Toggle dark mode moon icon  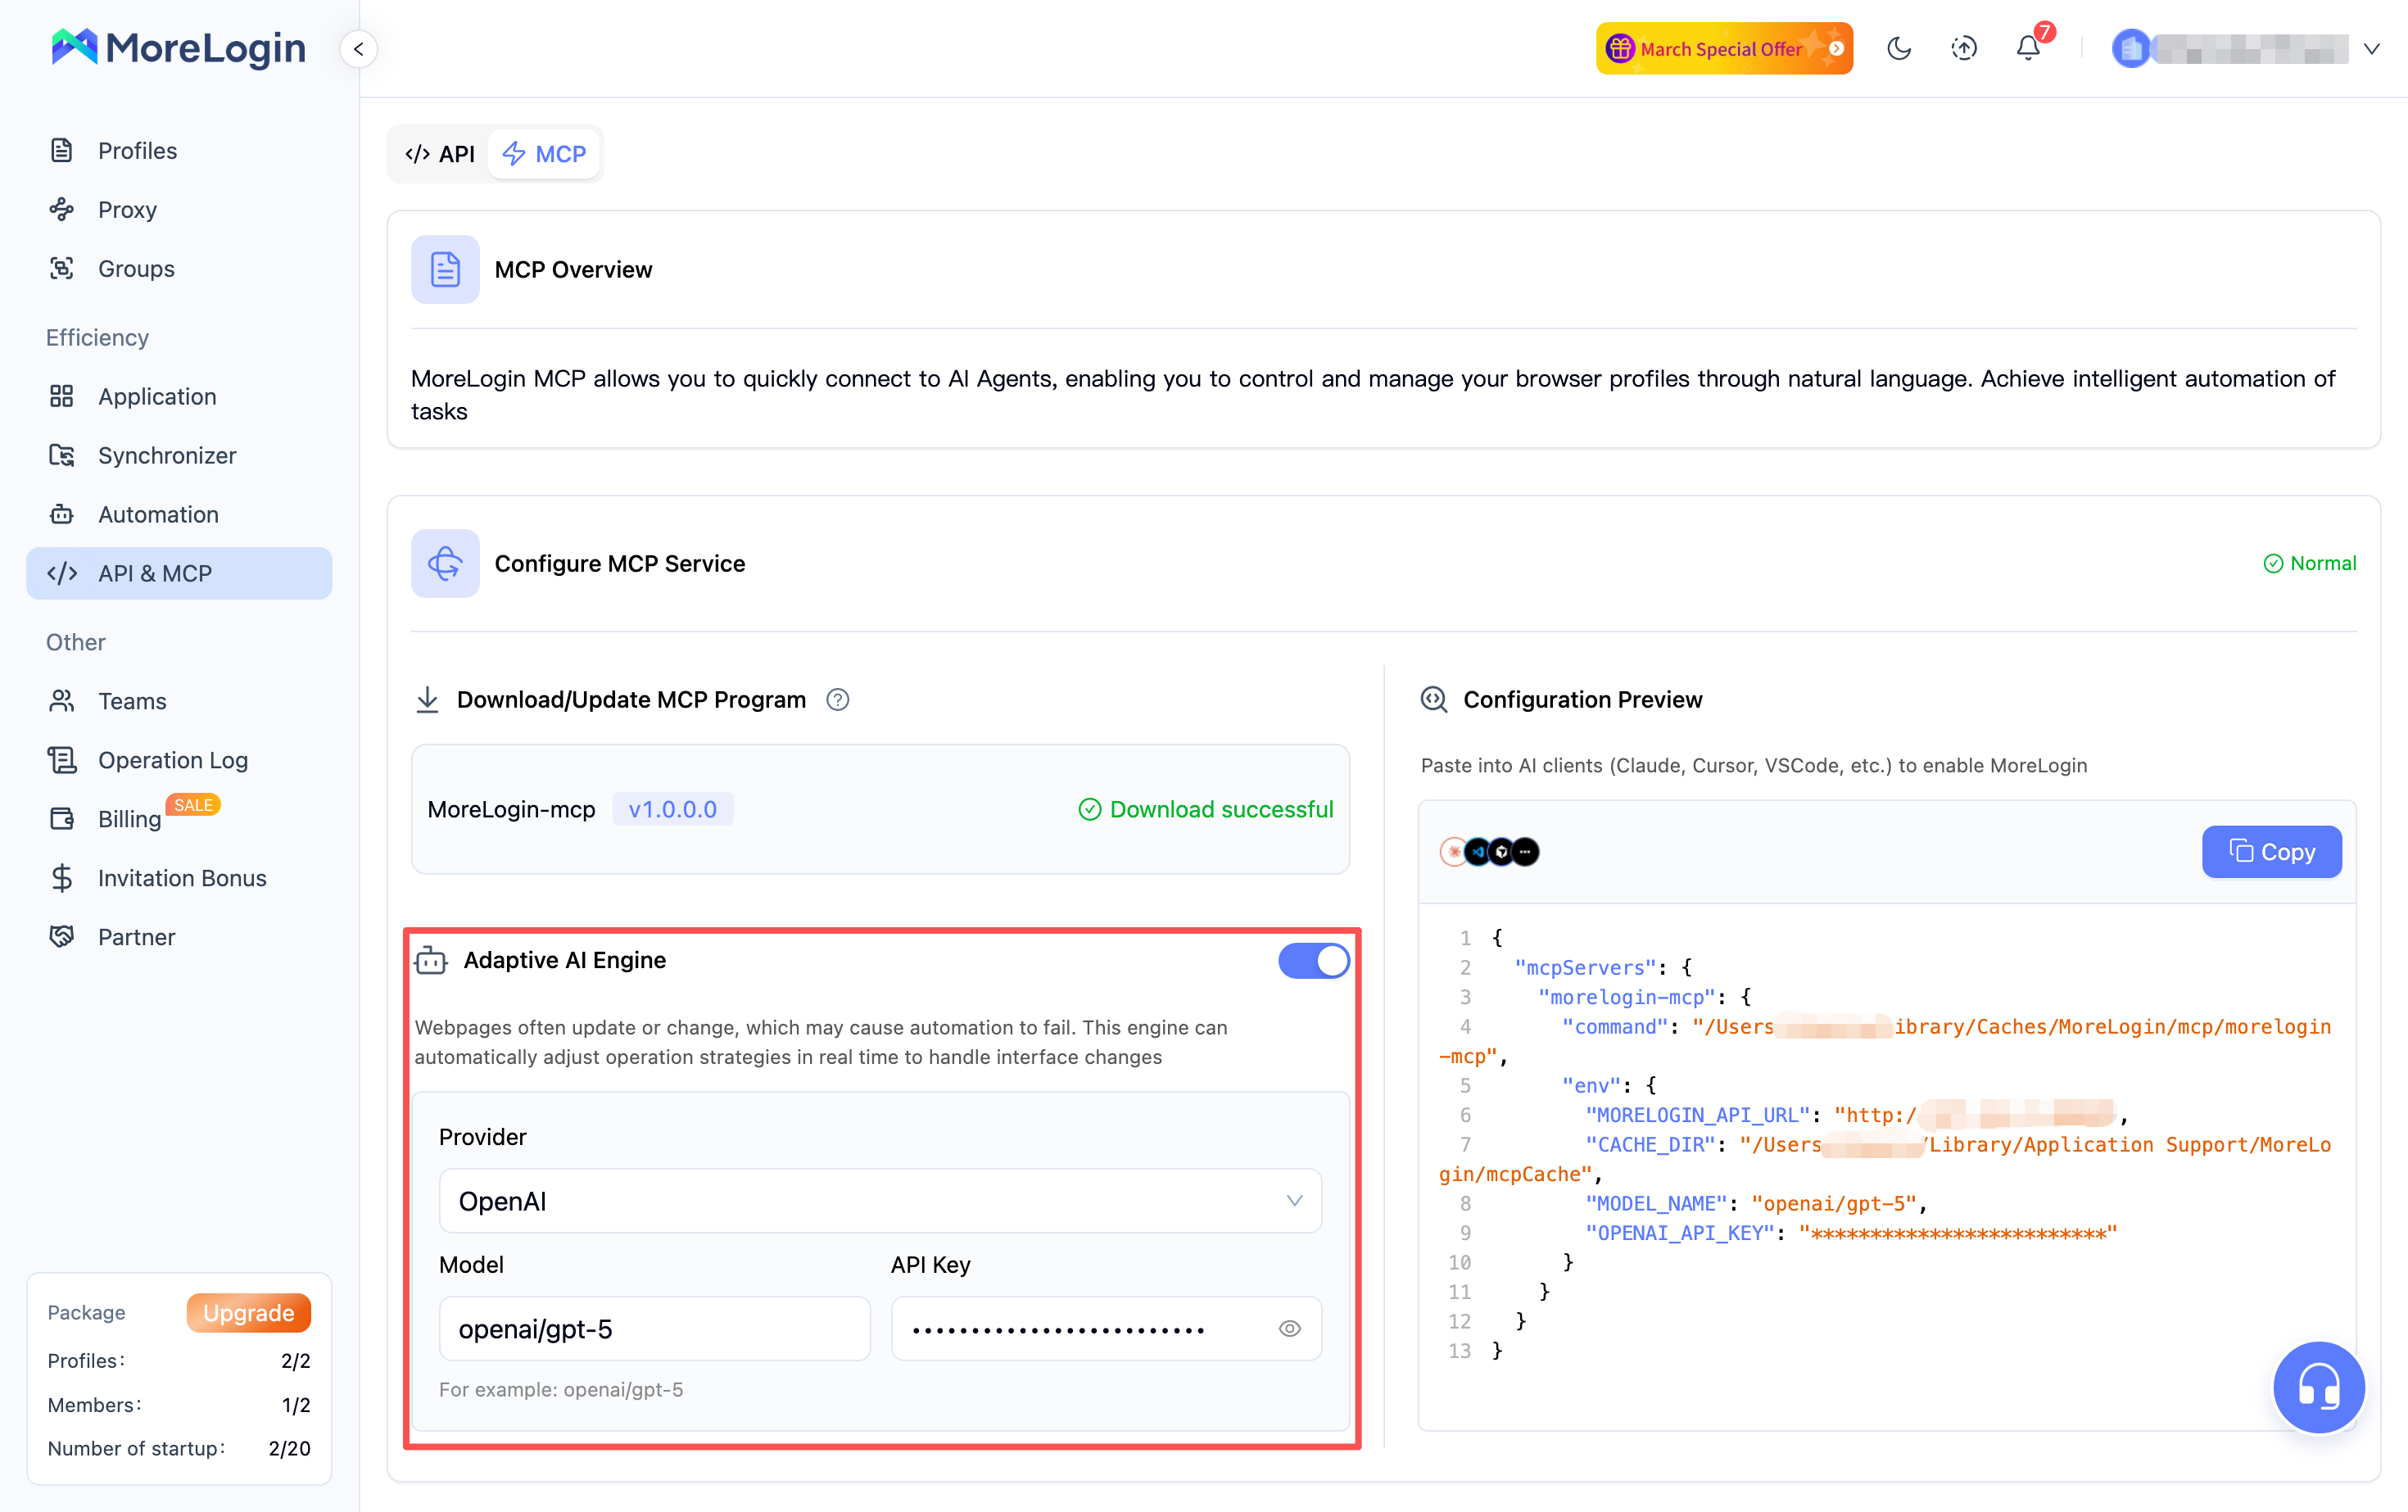tap(1899, 48)
